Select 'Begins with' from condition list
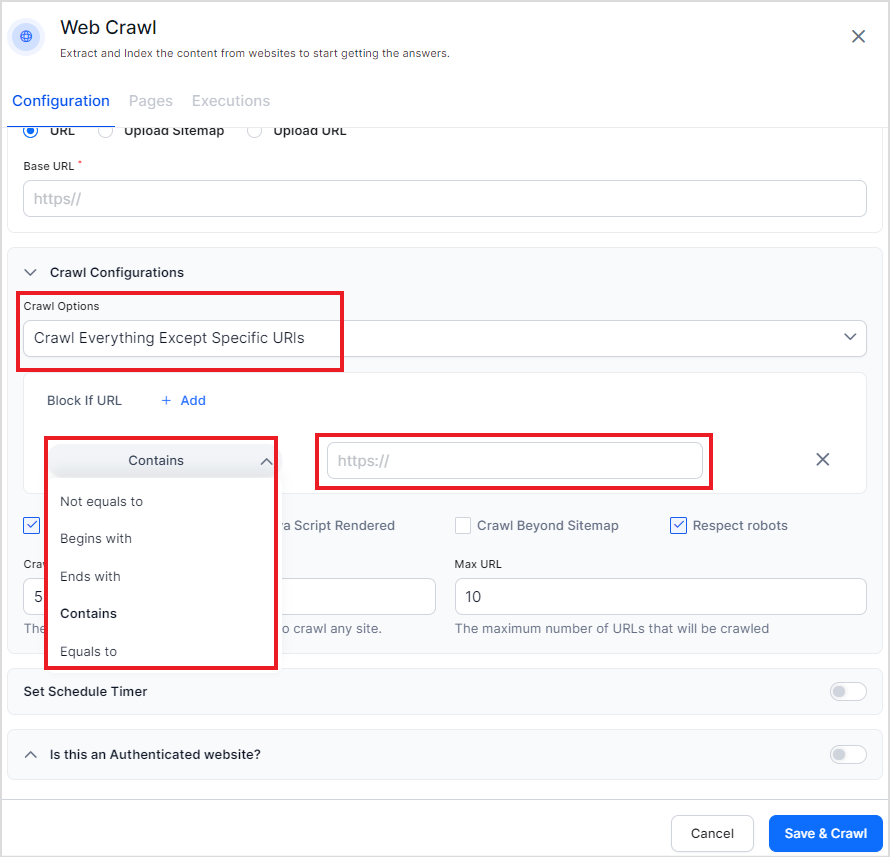The width and height of the screenshot is (890, 857). click(x=96, y=538)
